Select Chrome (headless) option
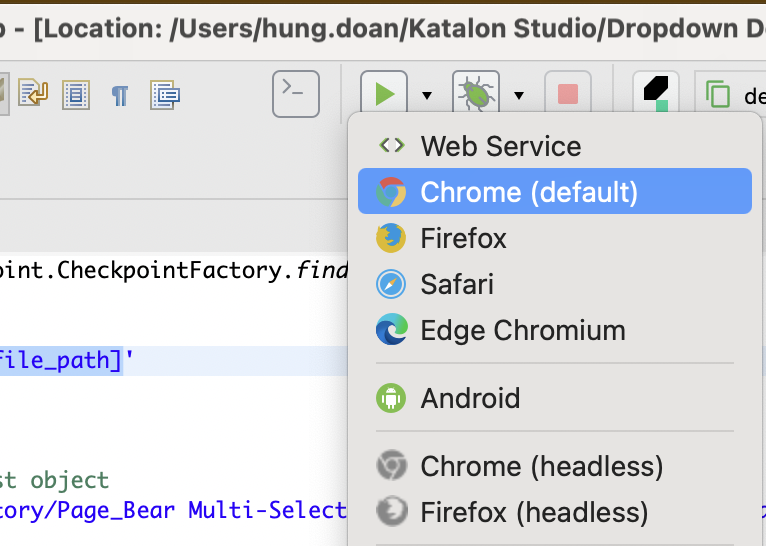 click(x=541, y=466)
